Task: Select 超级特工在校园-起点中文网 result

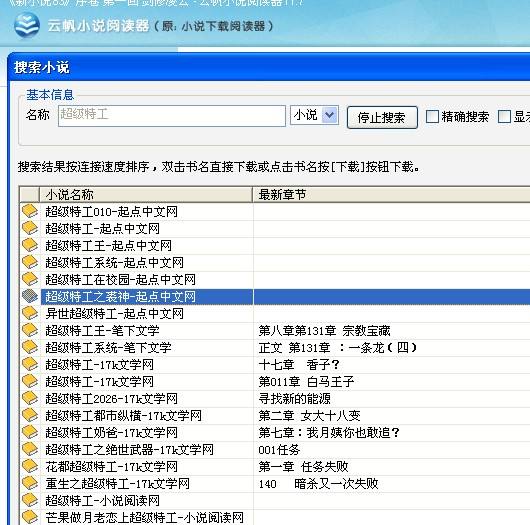Action: pyautogui.click(x=120, y=280)
